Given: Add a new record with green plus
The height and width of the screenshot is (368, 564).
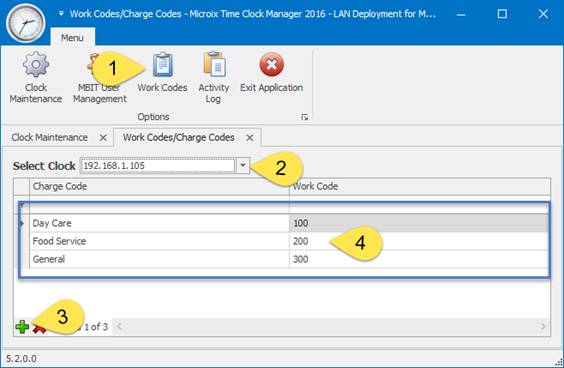Looking at the screenshot, I should tap(22, 327).
